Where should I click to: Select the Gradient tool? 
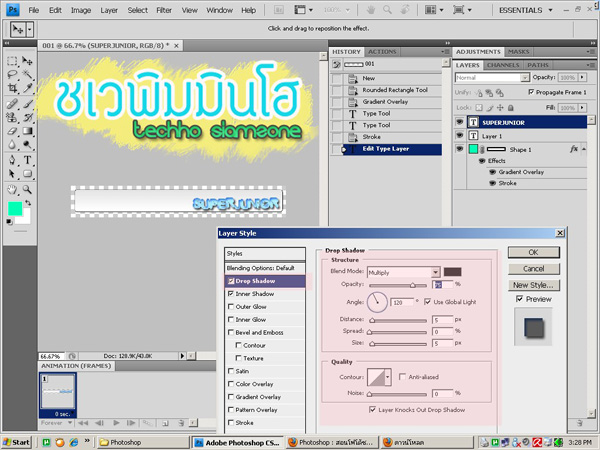(x=27, y=131)
